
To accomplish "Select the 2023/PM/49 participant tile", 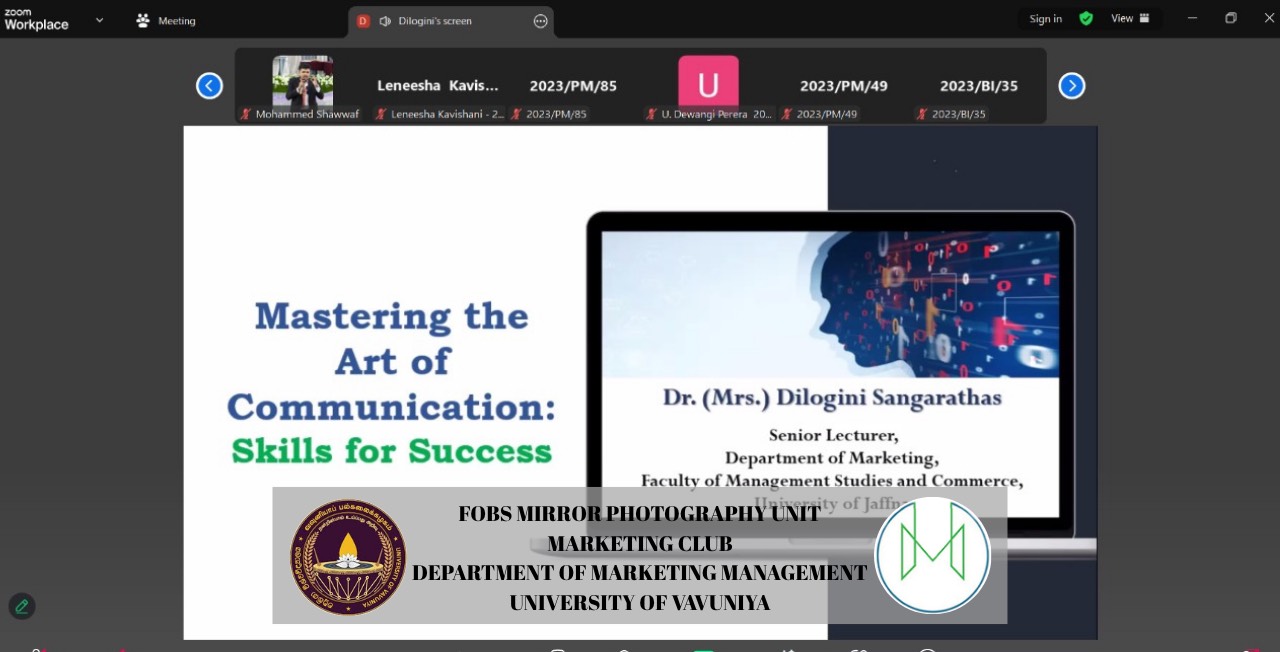I will pyautogui.click(x=843, y=86).
